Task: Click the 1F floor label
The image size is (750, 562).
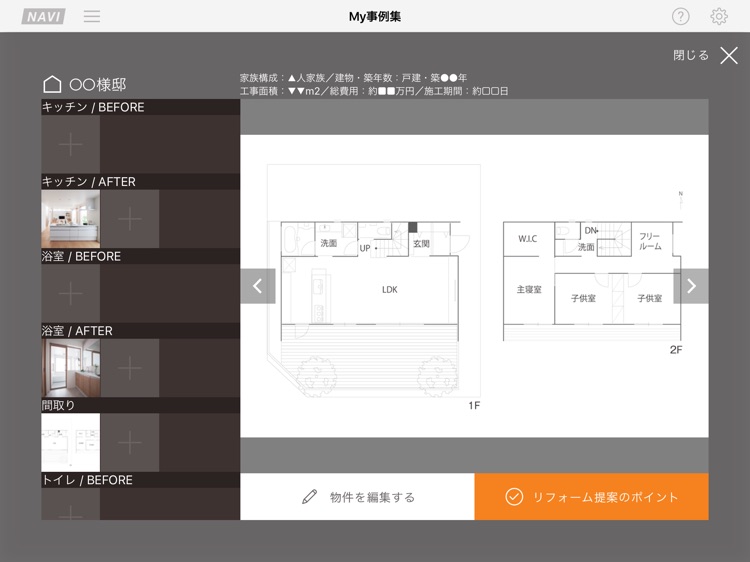Action: [474, 406]
